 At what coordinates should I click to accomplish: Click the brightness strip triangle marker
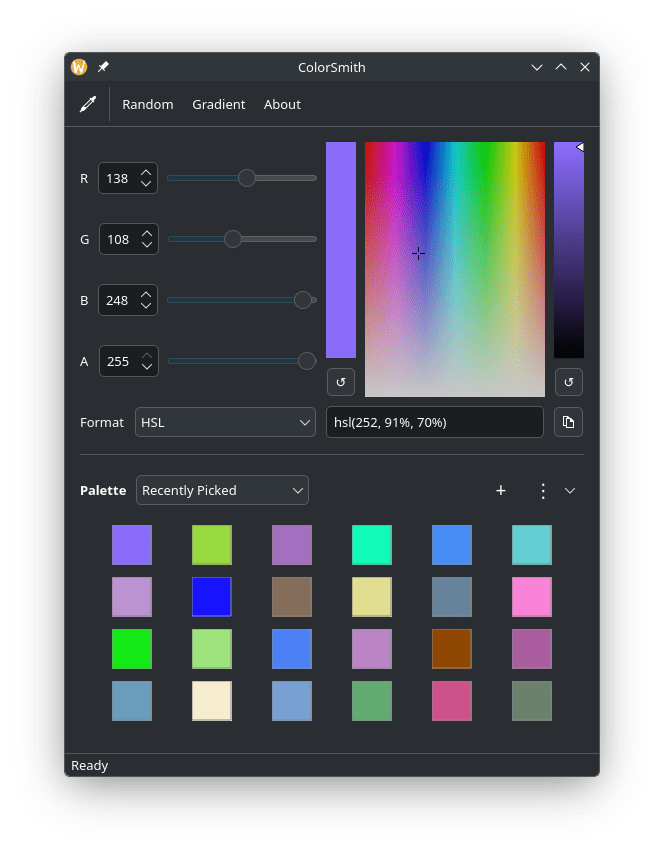[580, 147]
